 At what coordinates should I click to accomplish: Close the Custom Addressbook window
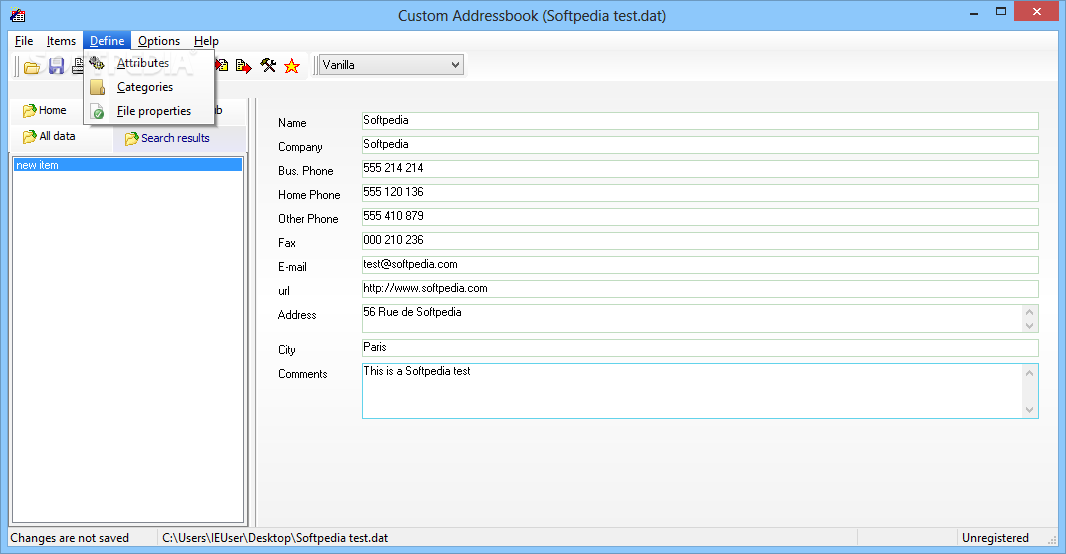(x=1036, y=12)
